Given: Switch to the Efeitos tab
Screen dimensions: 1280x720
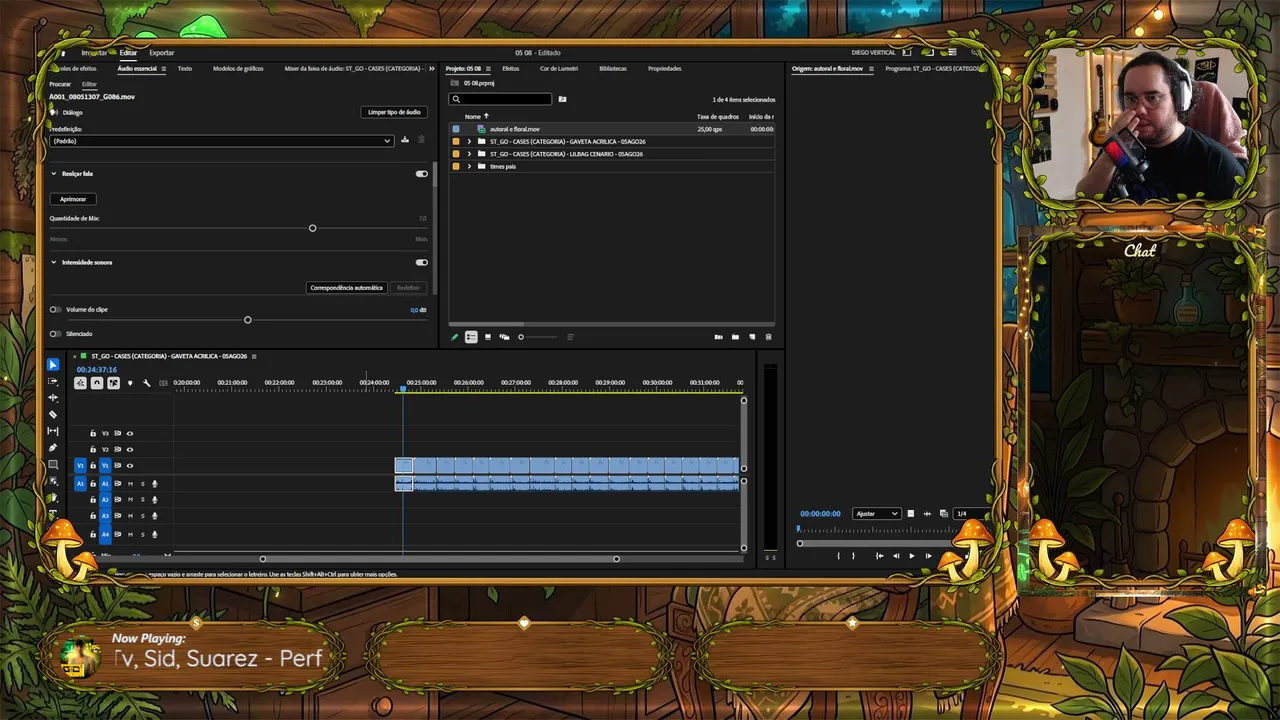Looking at the screenshot, I should point(510,69).
